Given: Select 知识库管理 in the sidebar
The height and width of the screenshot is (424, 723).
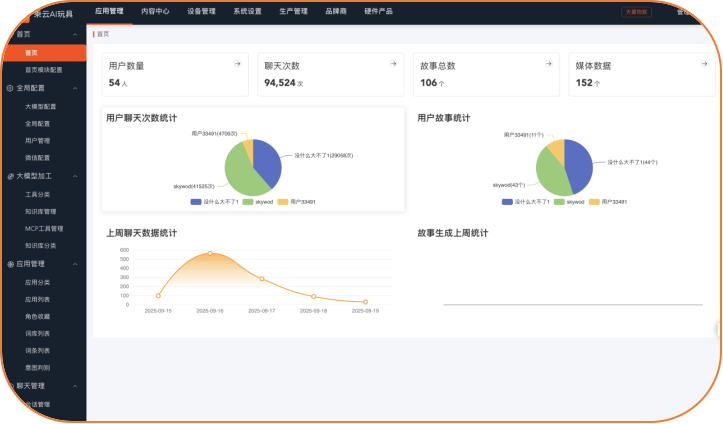Looking at the screenshot, I should coord(41,211).
